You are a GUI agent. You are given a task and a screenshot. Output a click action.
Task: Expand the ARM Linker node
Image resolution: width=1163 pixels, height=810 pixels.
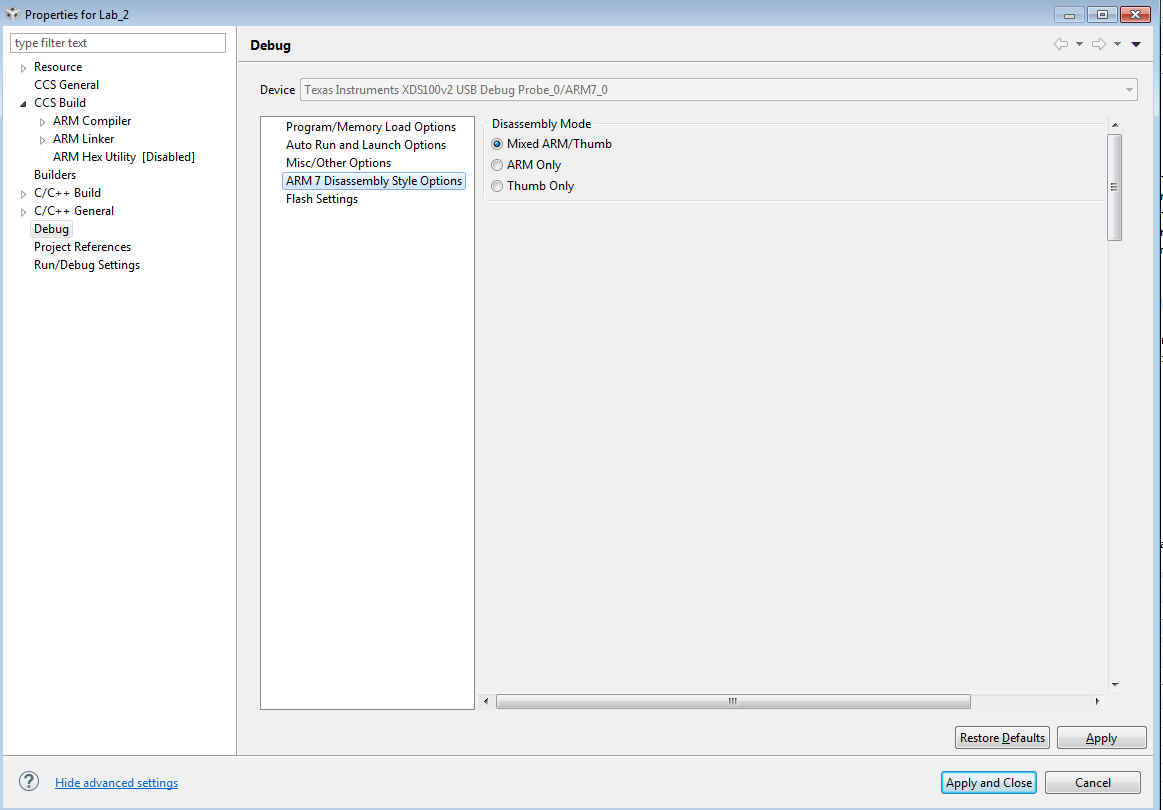pos(42,139)
